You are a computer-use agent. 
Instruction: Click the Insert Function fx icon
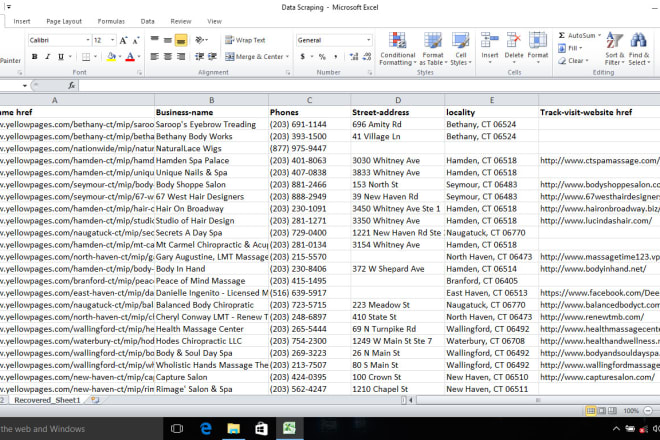click(x=72, y=85)
